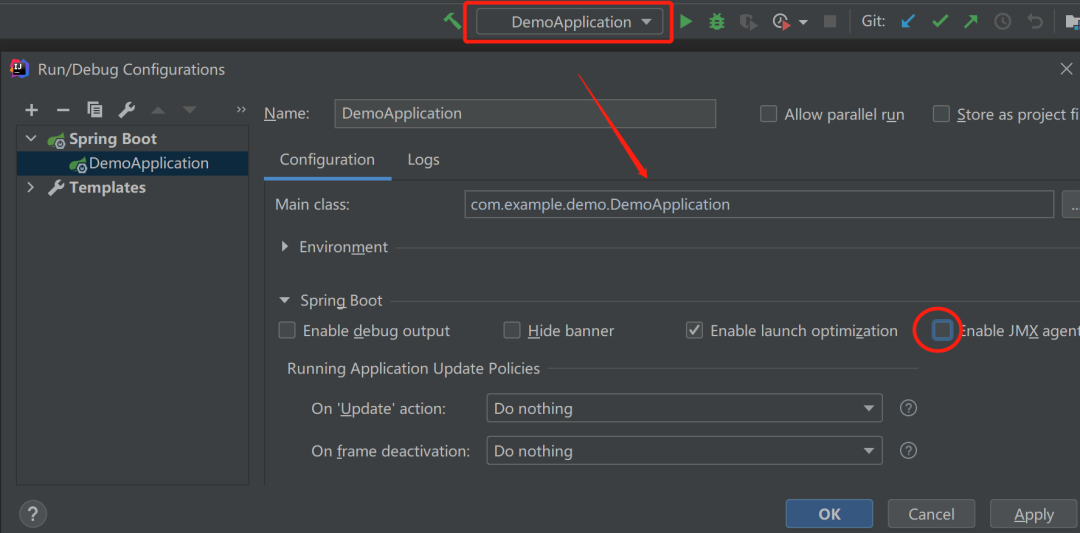Select DemoApplication in the configuration tree
Viewport: 1080px width, 533px height.
pos(133,163)
